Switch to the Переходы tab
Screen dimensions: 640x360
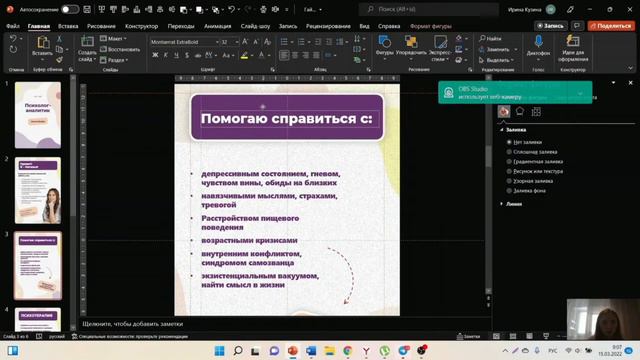tap(181, 26)
